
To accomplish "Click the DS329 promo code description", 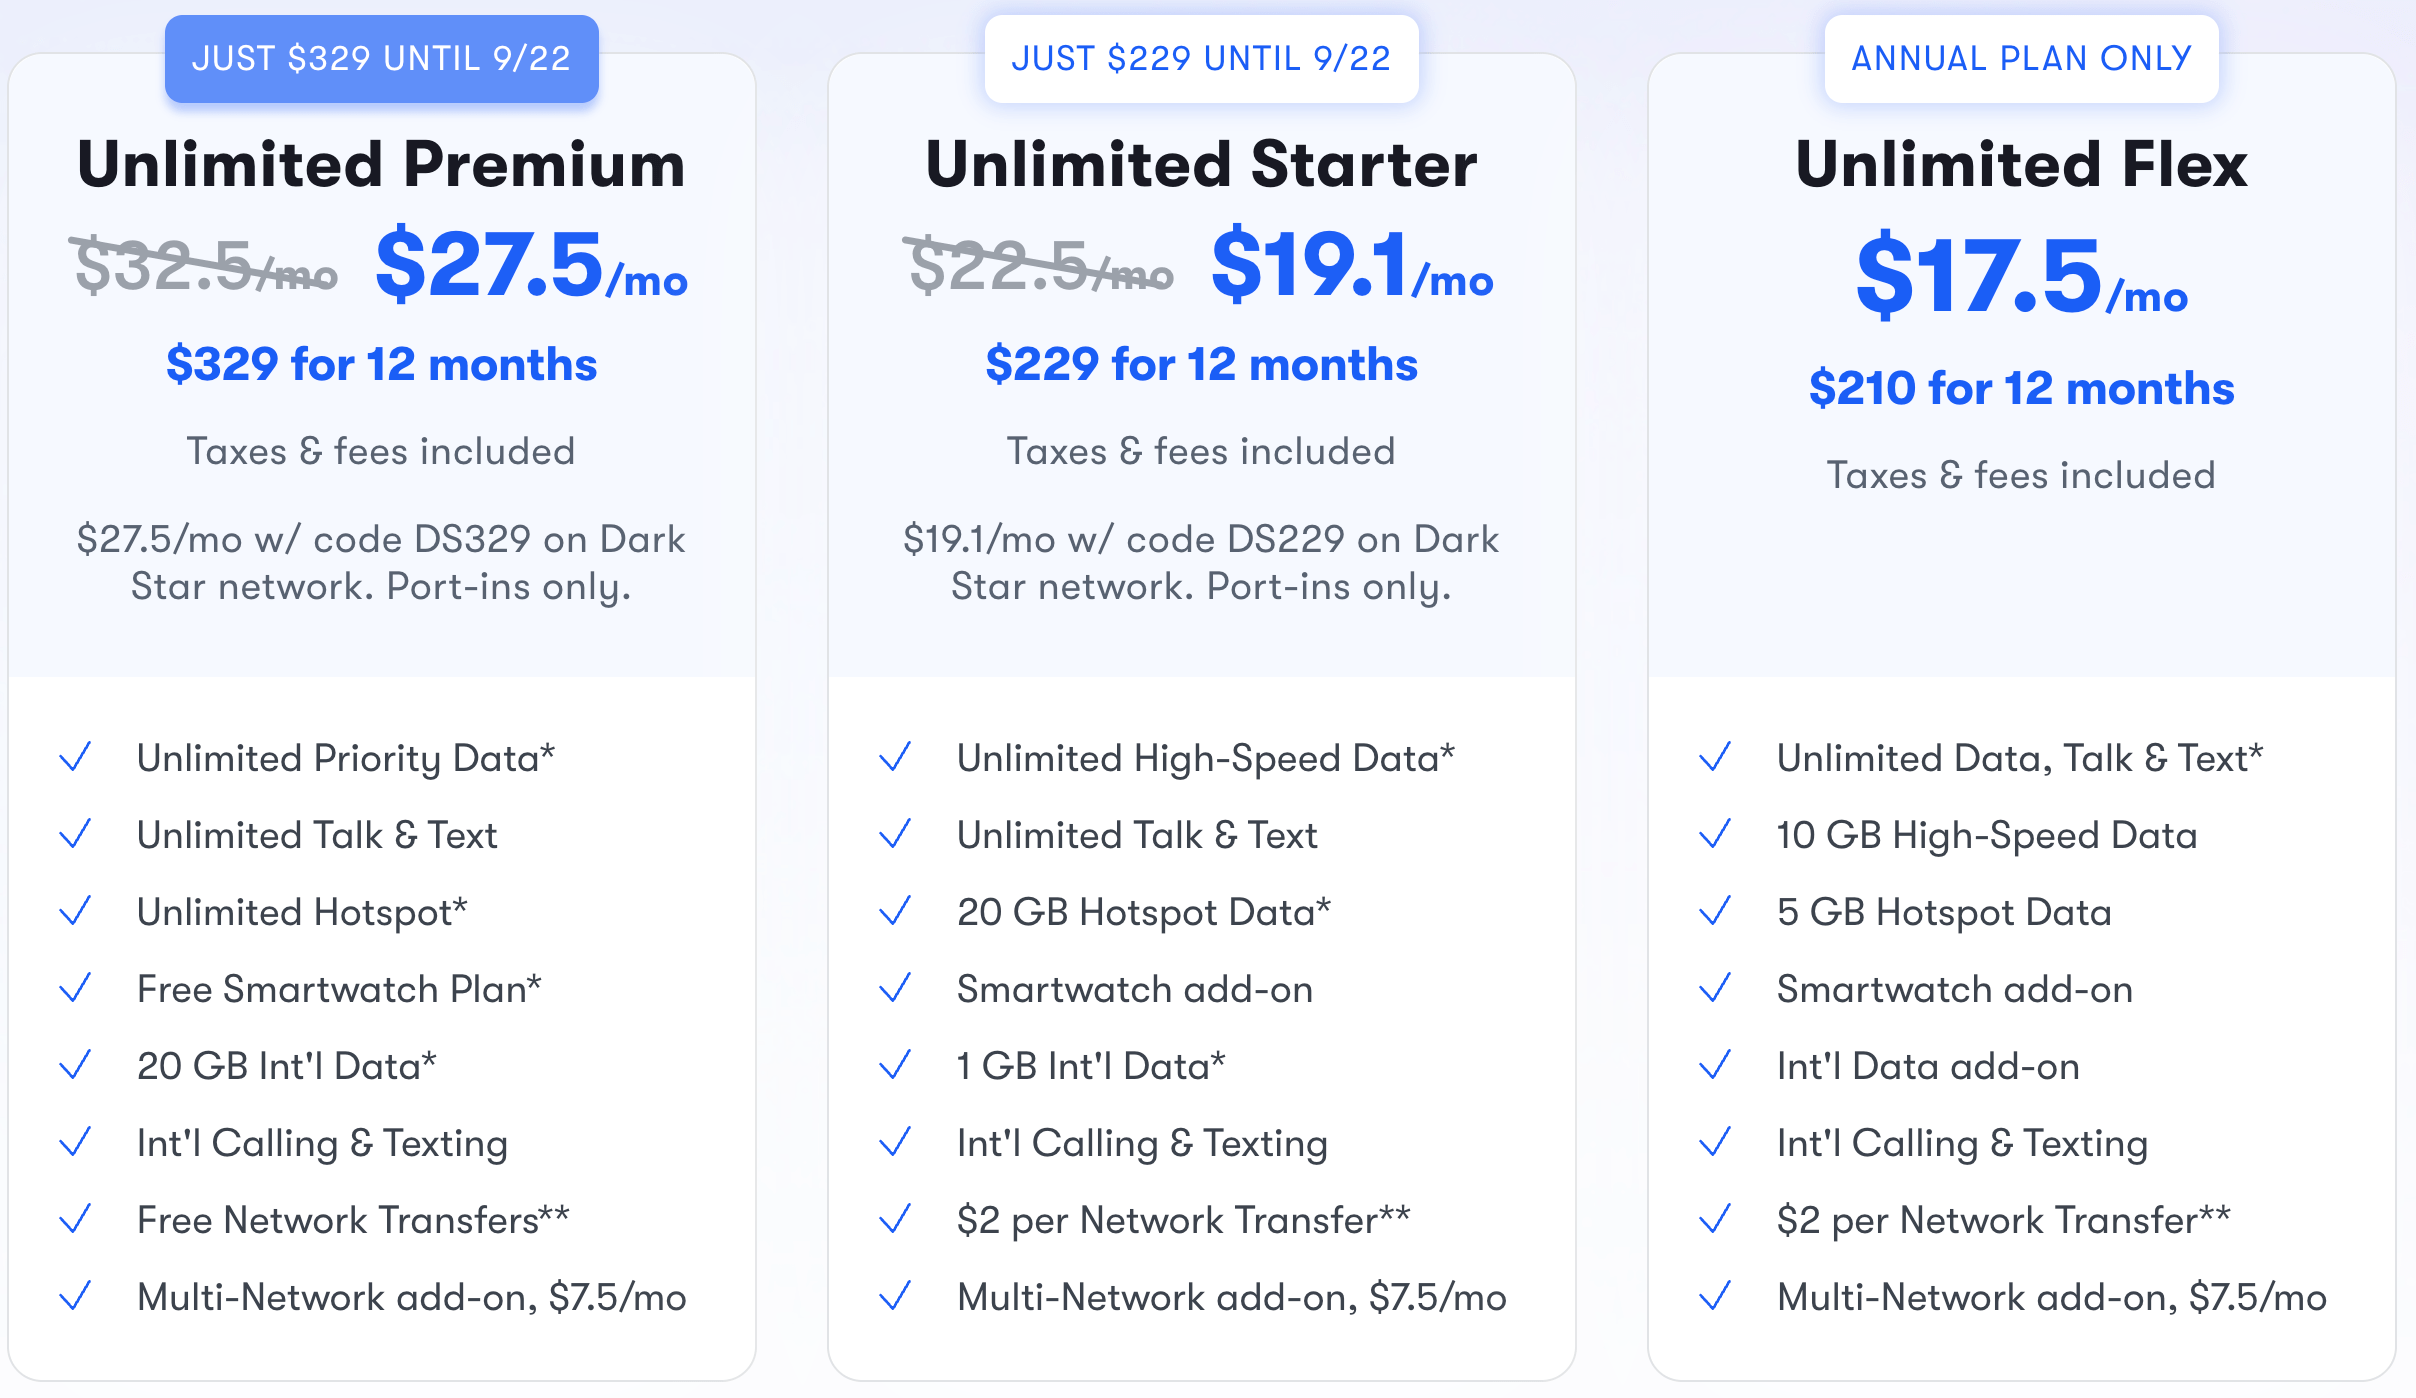I will [381, 562].
